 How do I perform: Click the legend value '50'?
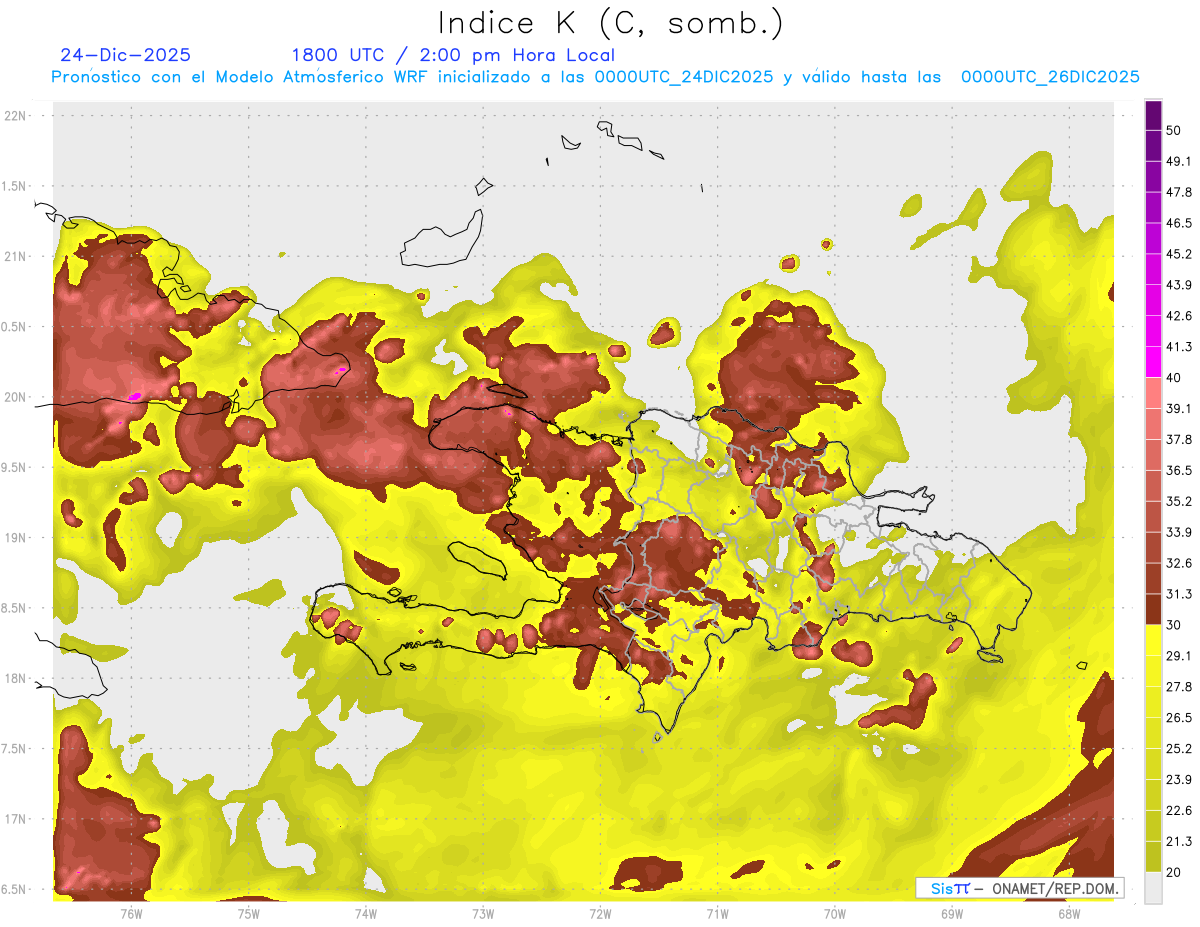(x=1174, y=131)
